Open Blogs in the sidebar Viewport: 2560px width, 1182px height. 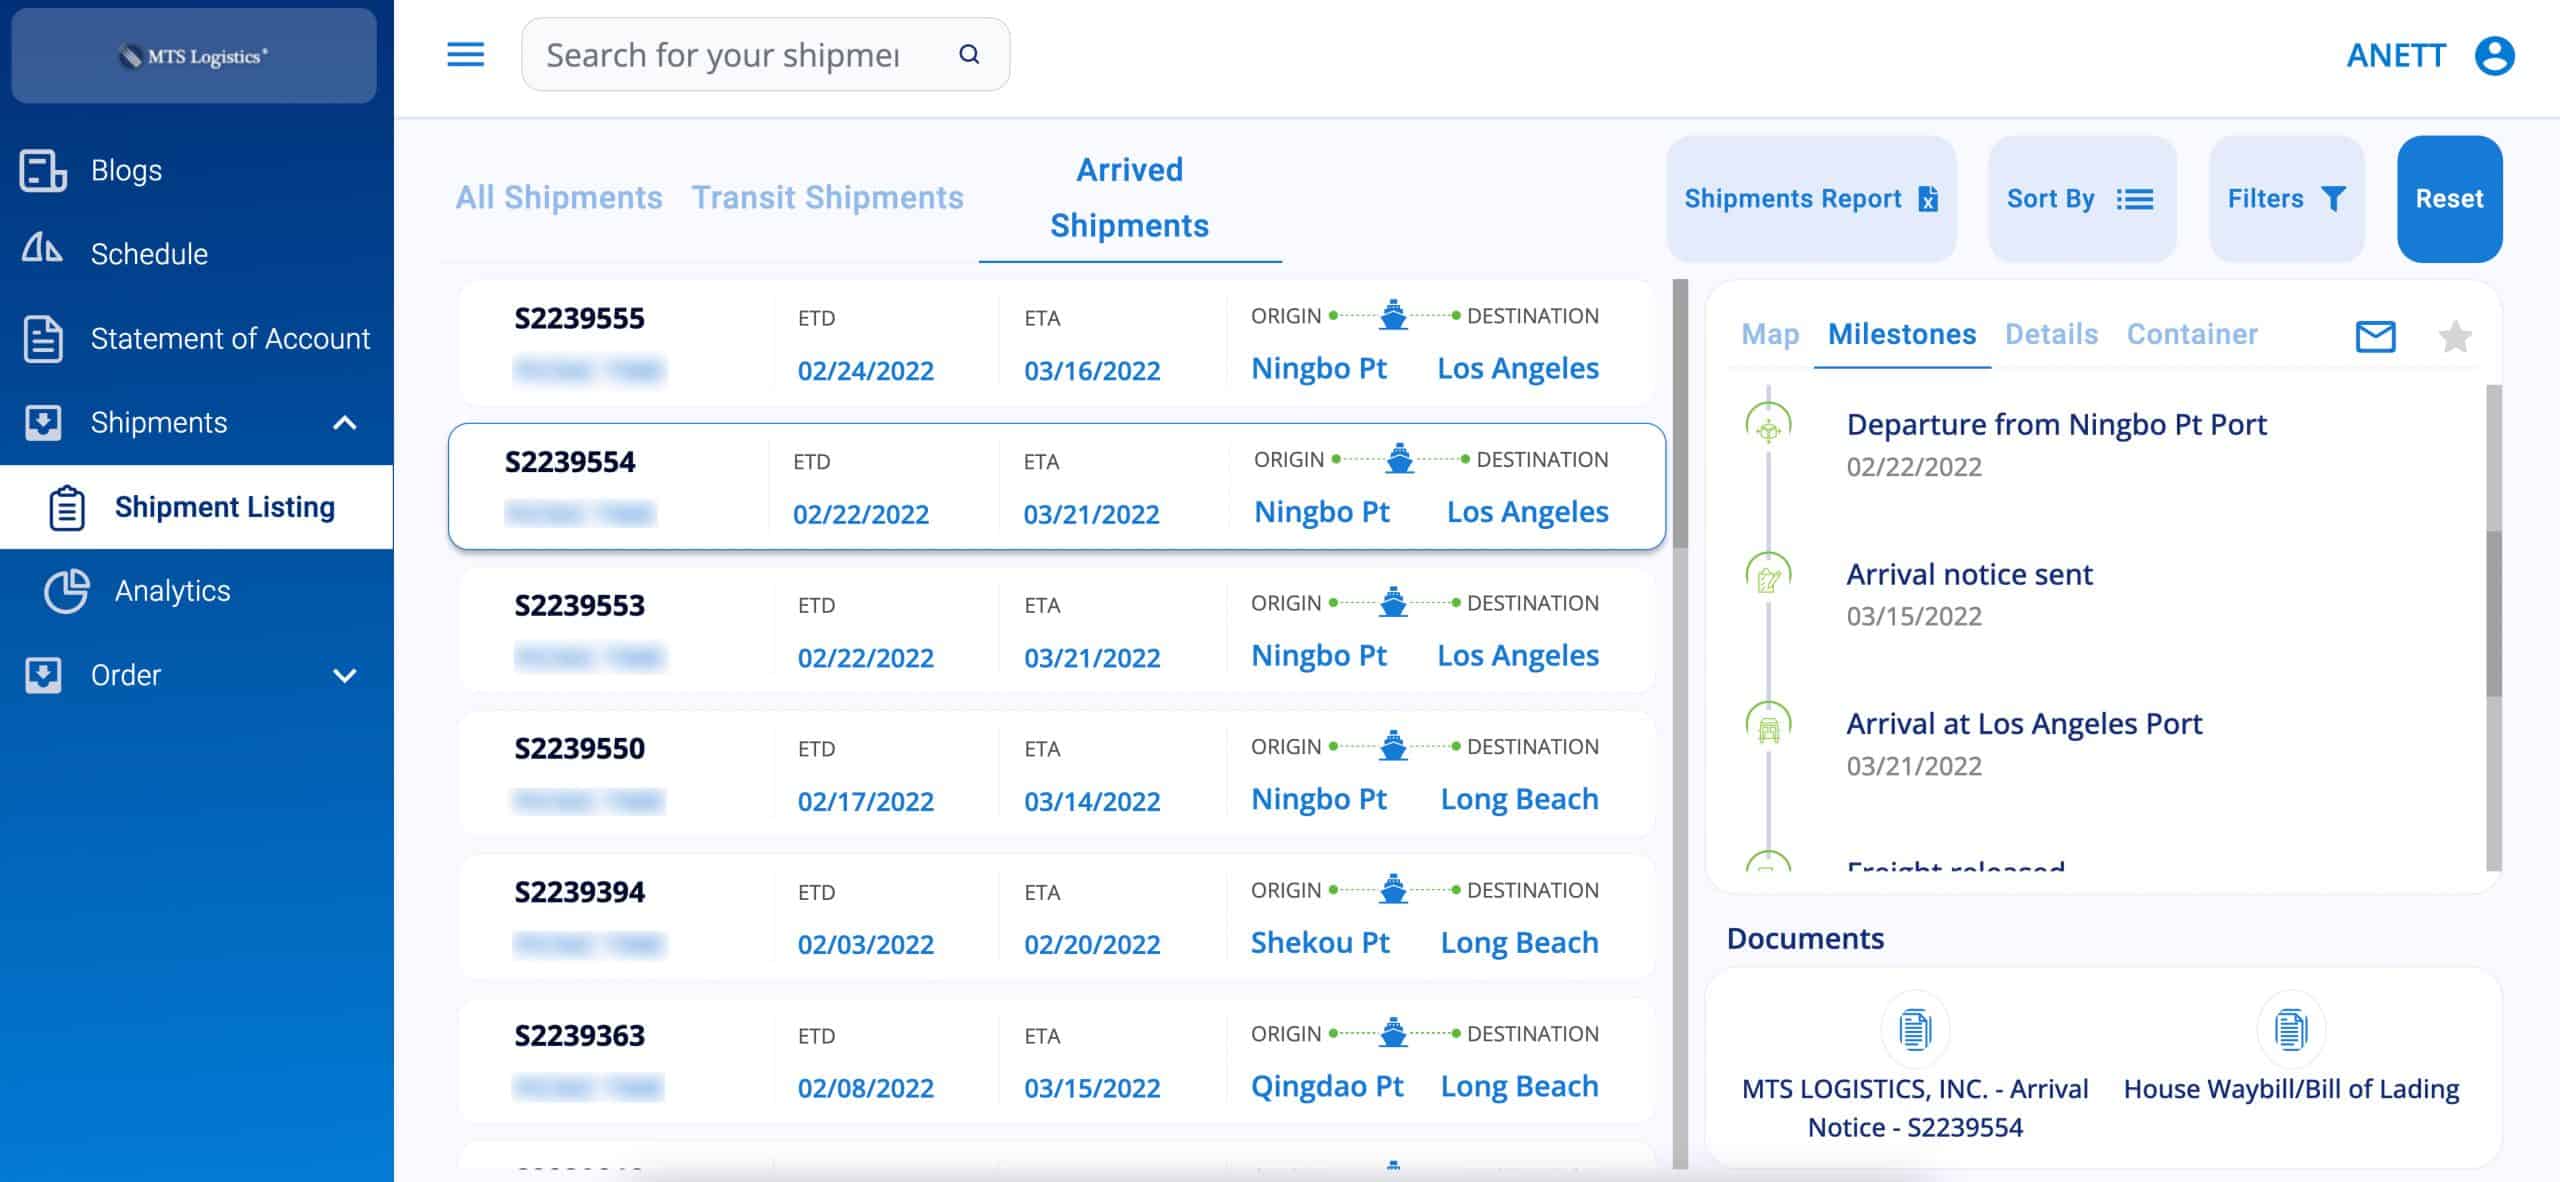(196, 170)
